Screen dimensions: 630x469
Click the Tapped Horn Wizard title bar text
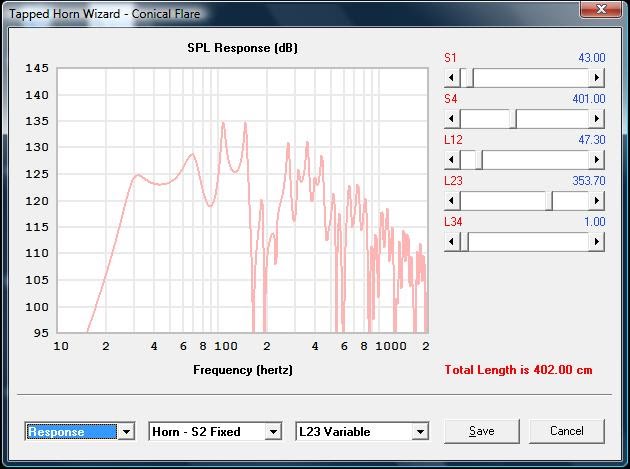point(104,14)
